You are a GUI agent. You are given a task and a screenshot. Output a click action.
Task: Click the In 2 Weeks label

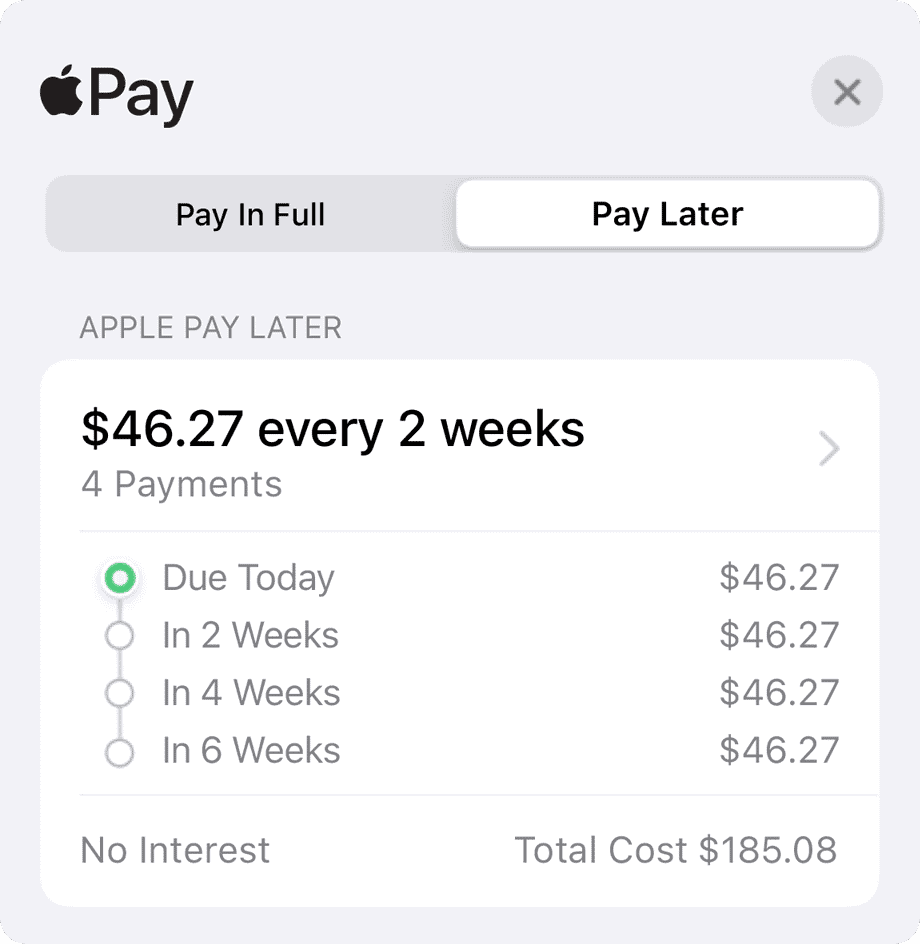(250, 636)
